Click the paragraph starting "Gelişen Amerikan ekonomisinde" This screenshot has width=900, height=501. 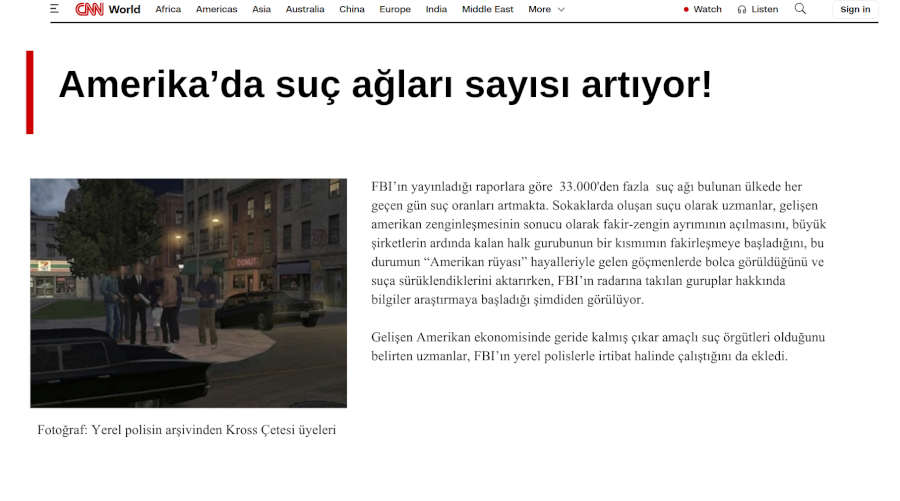598,347
